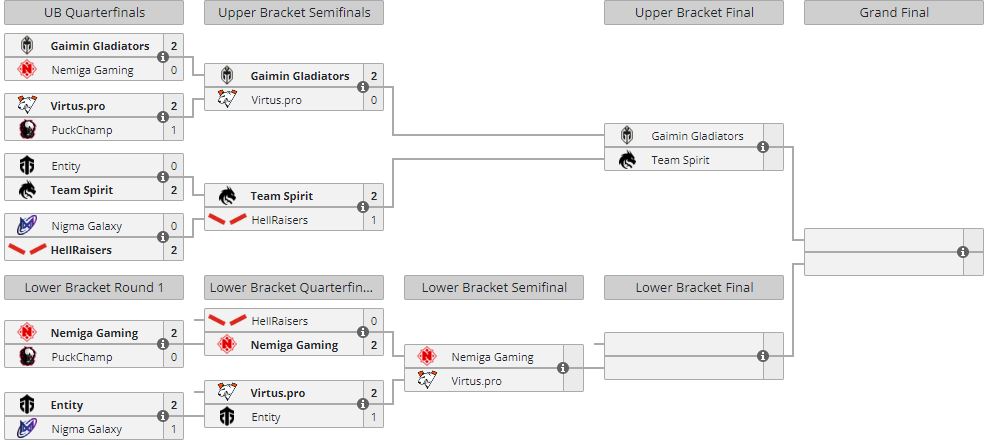Select the Grand Final column header

coord(894,13)
